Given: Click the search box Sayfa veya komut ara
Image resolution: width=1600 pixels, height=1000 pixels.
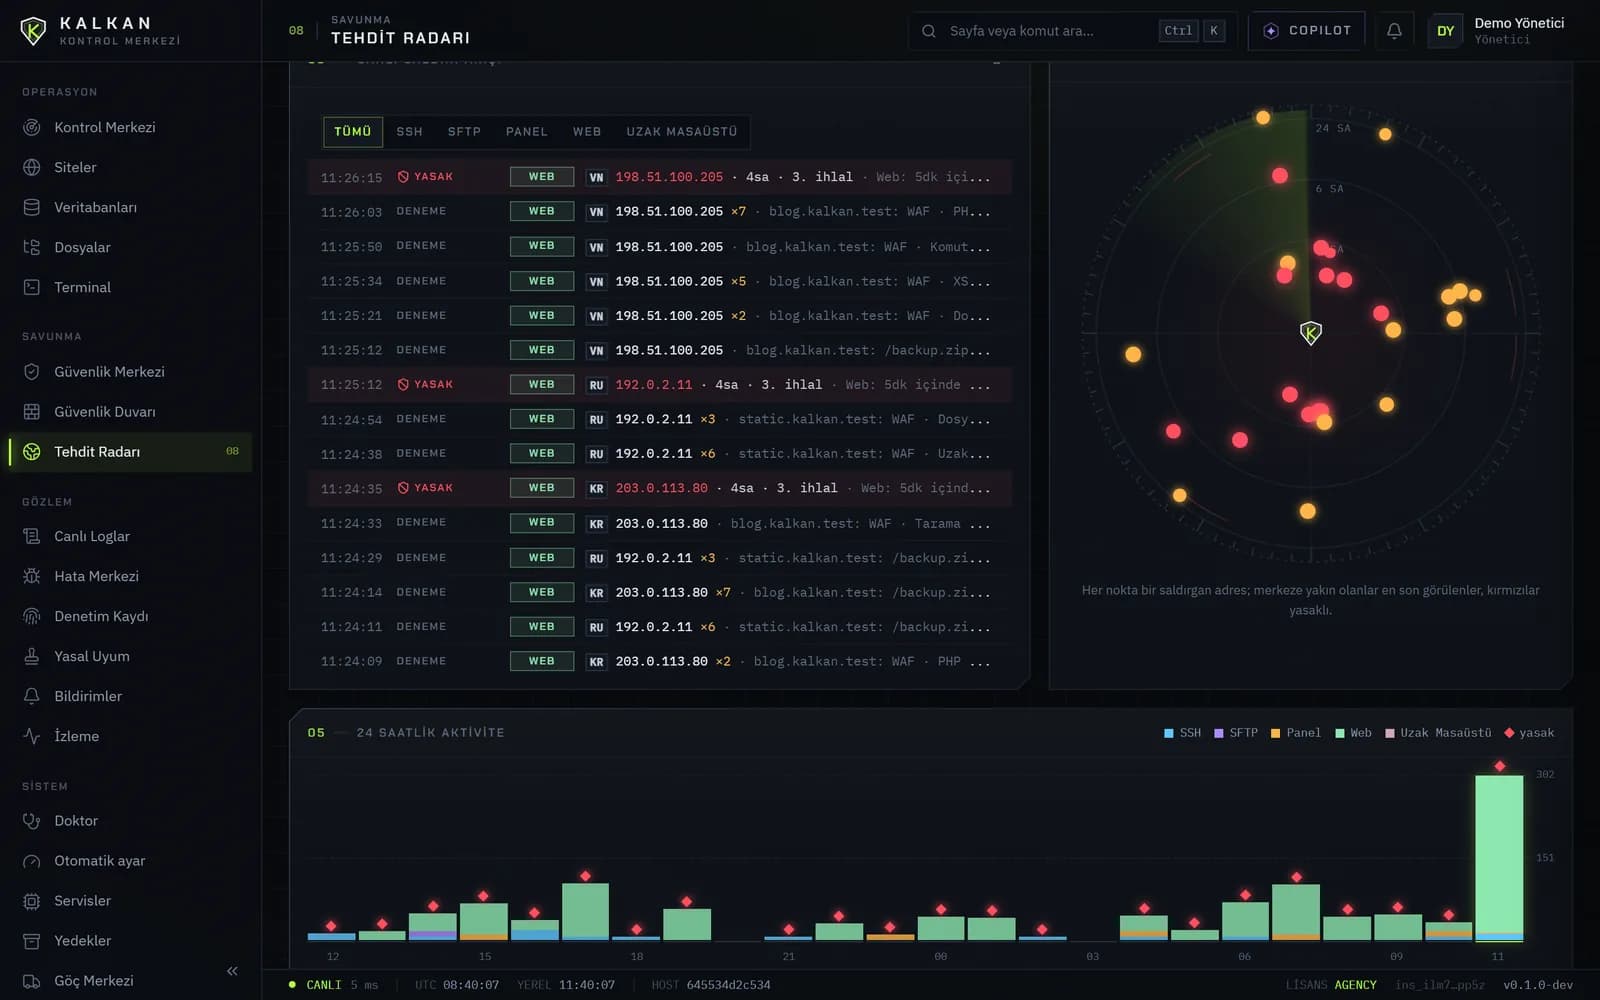Looking at the screenshot, I should click(1072, 31).
